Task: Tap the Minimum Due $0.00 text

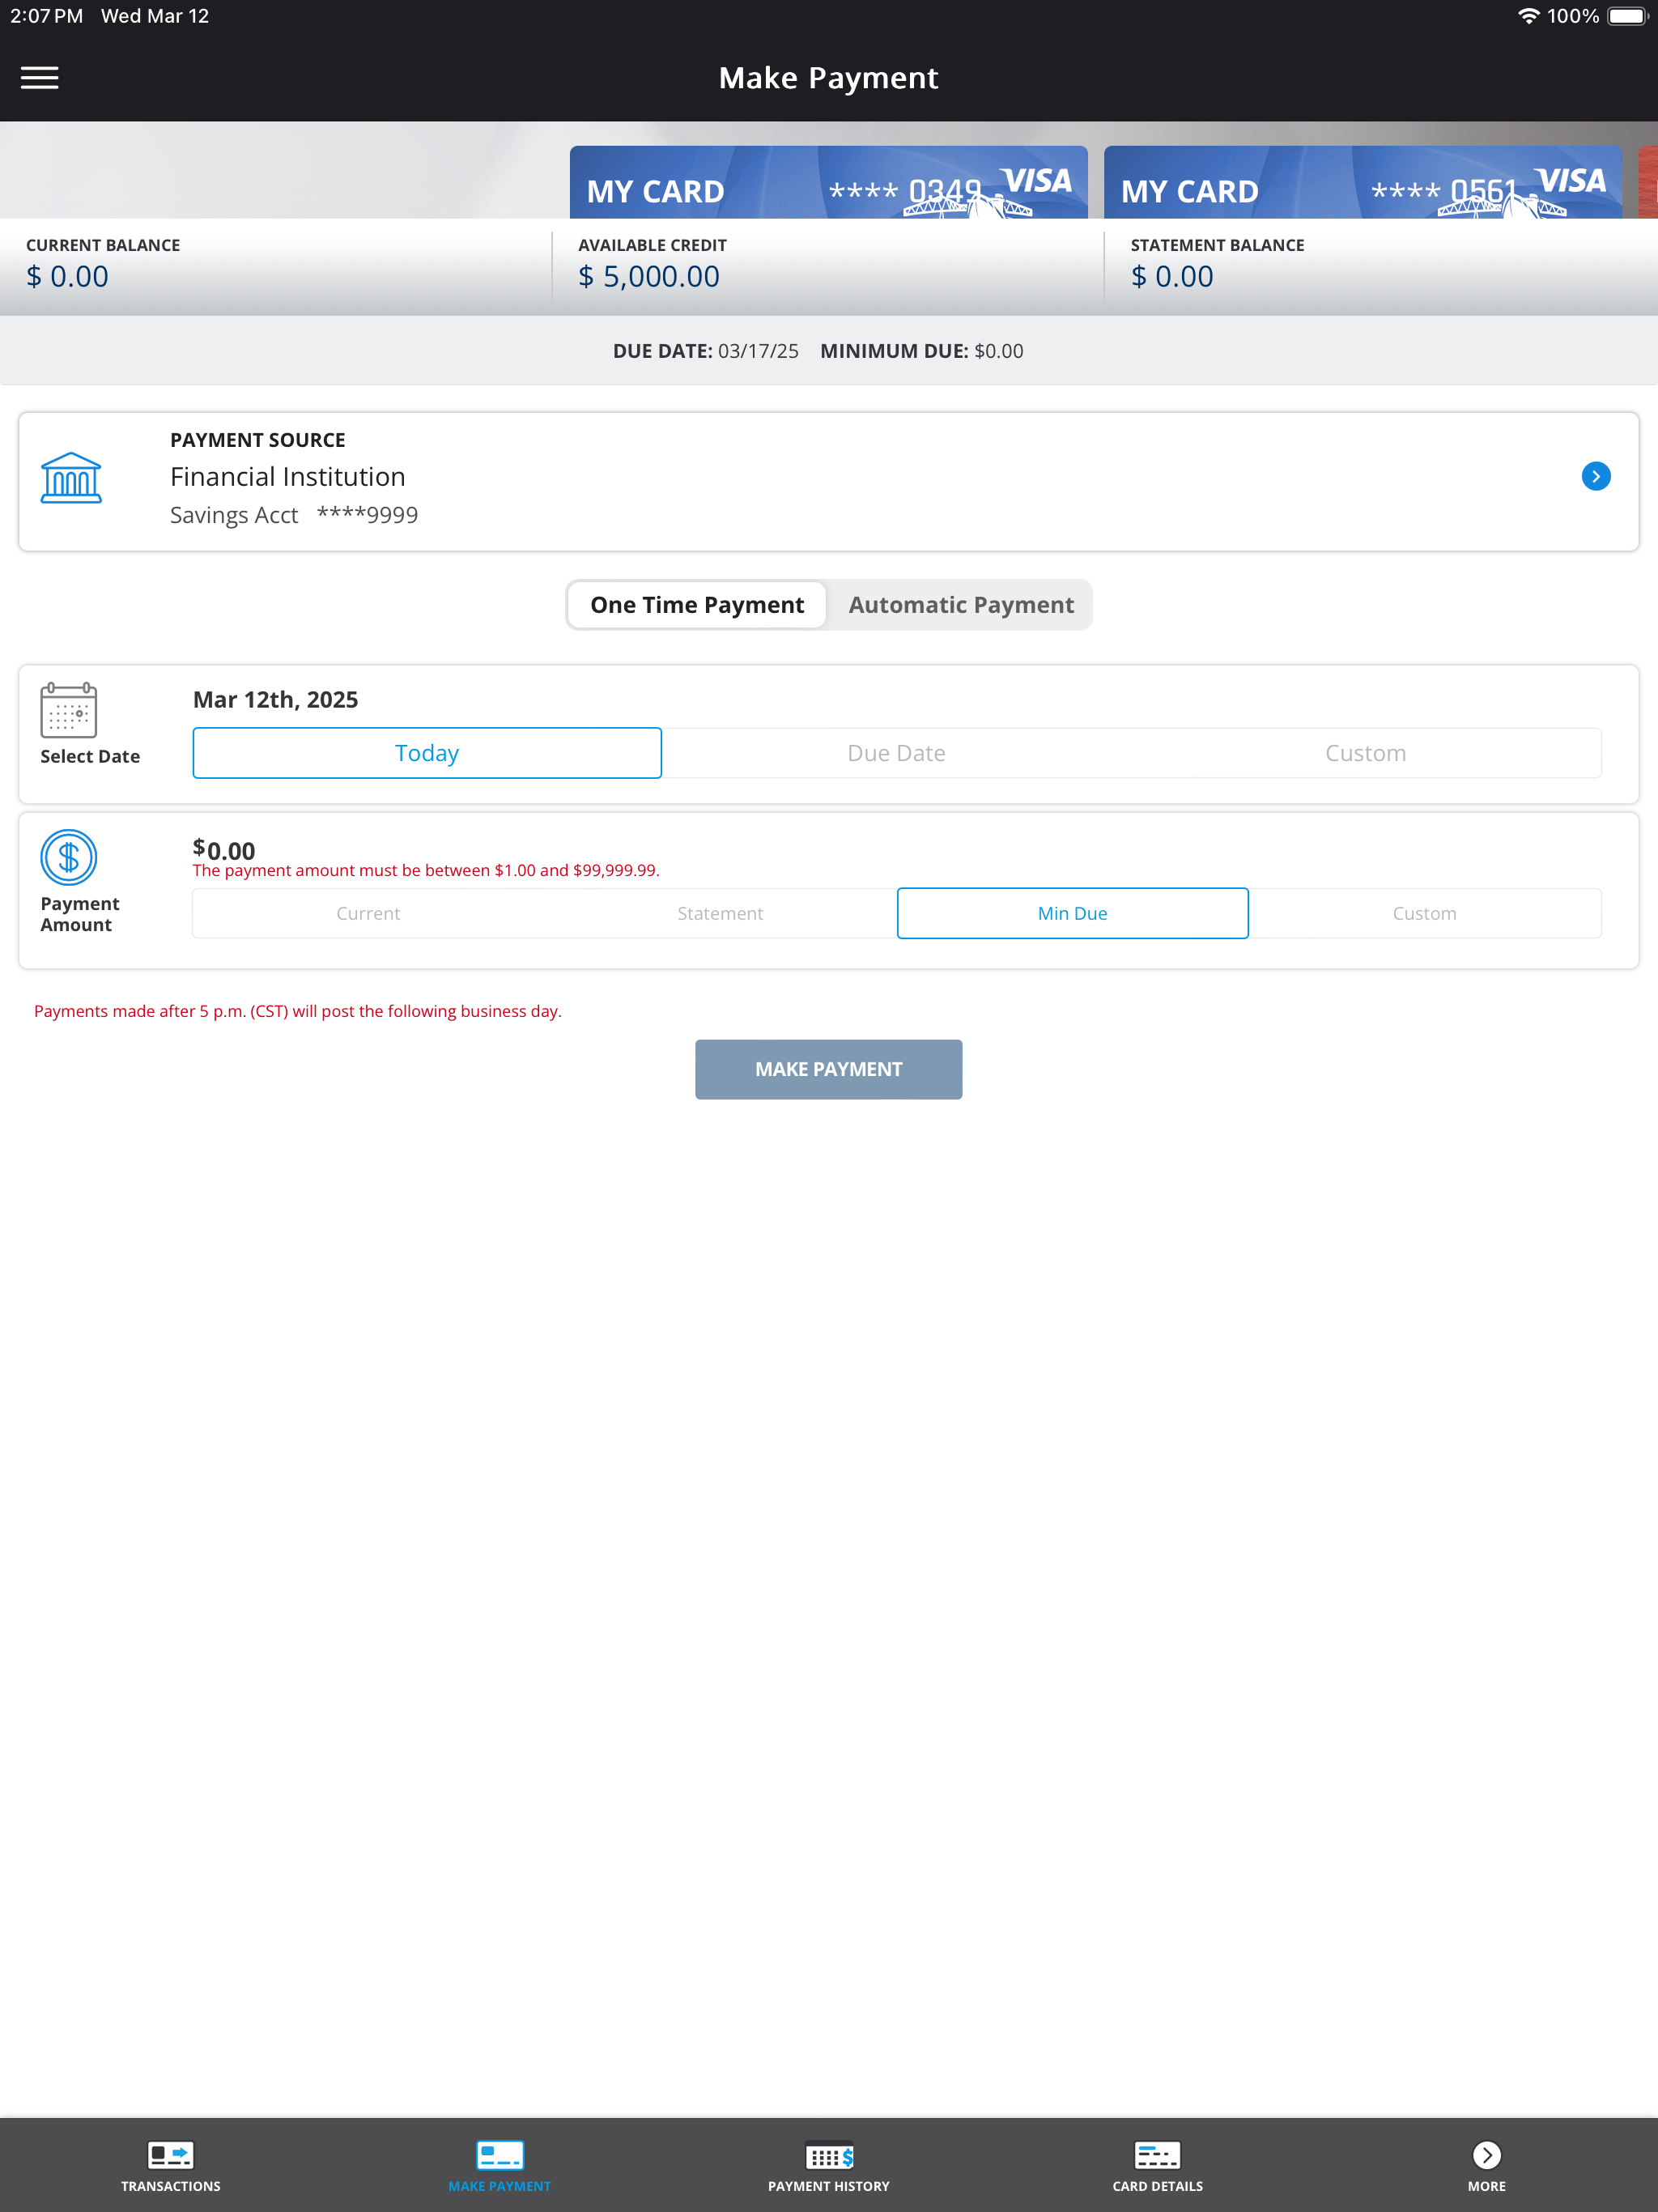Action: [x=921, y=351]
